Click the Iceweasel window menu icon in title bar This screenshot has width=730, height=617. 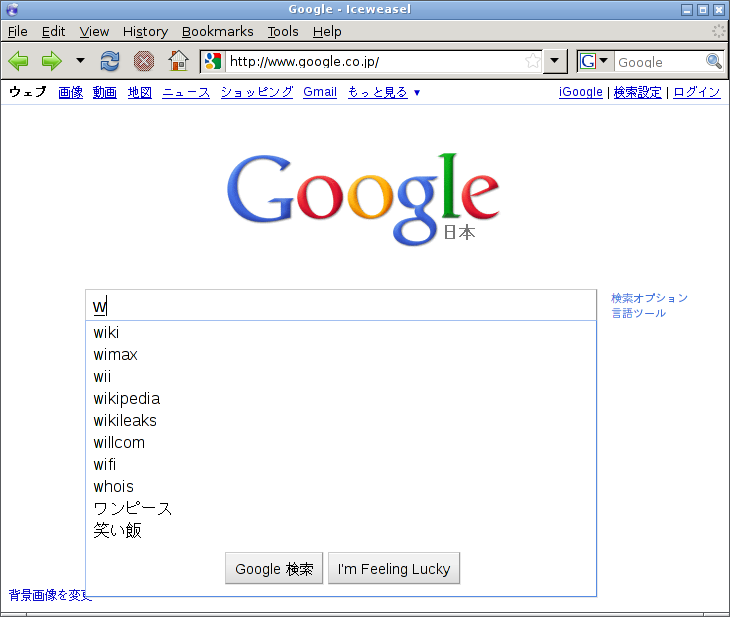pos(13,9)
